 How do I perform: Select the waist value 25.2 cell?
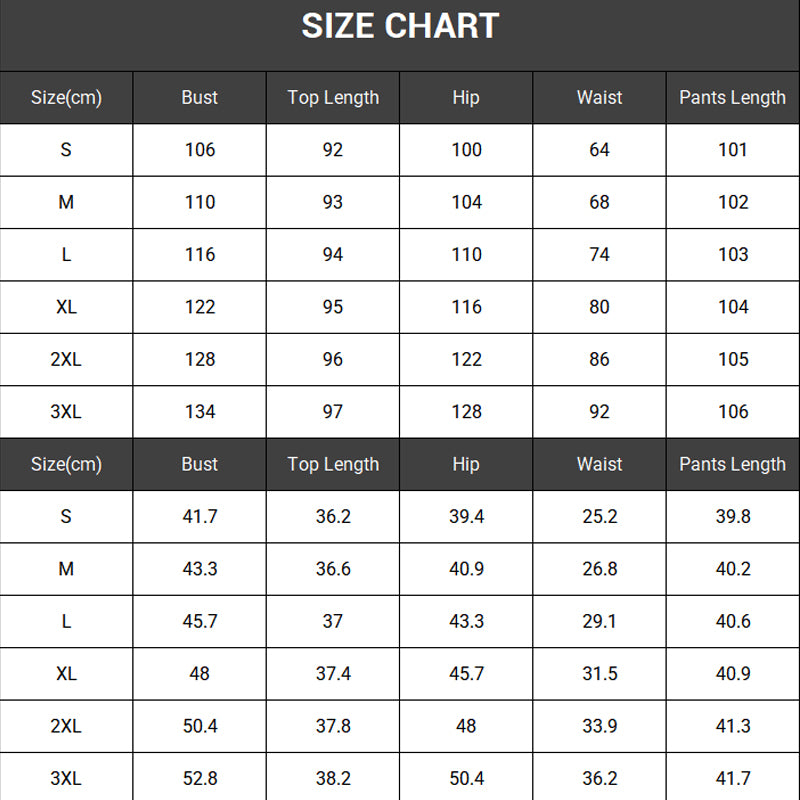600,517
